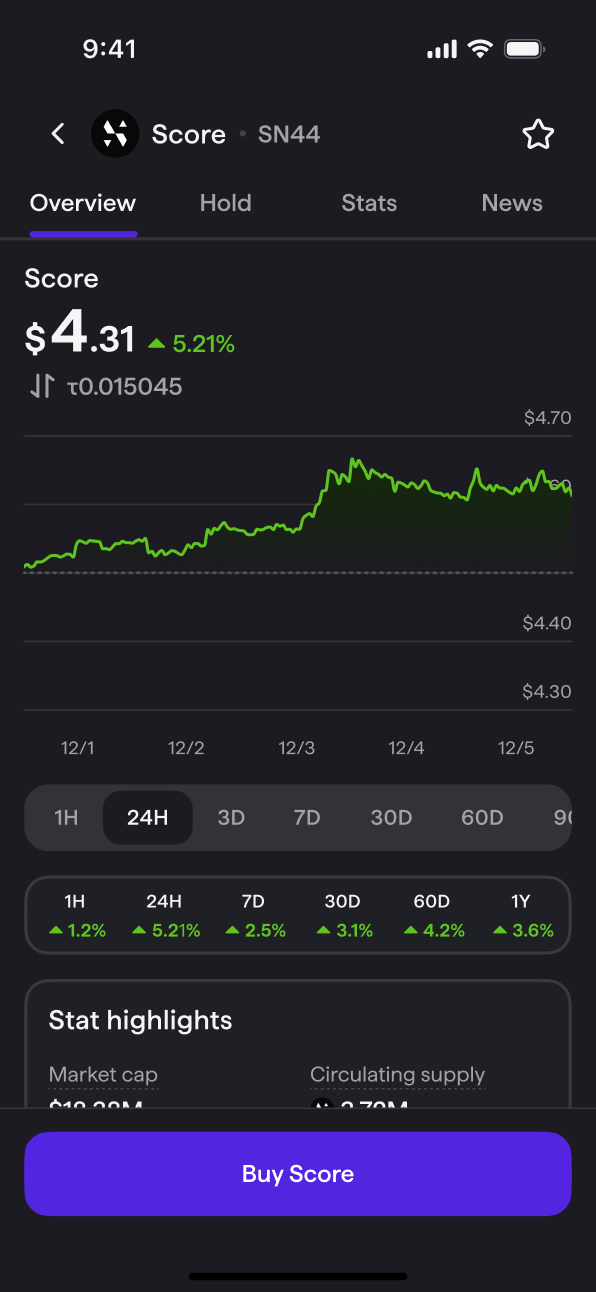Go back with the left chevron
The image size is (596, 1292).
tap(58, 134)
